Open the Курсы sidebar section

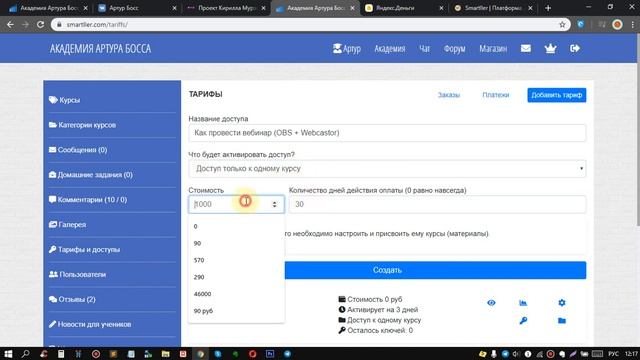pyautogui.click(x=64, y=100)
